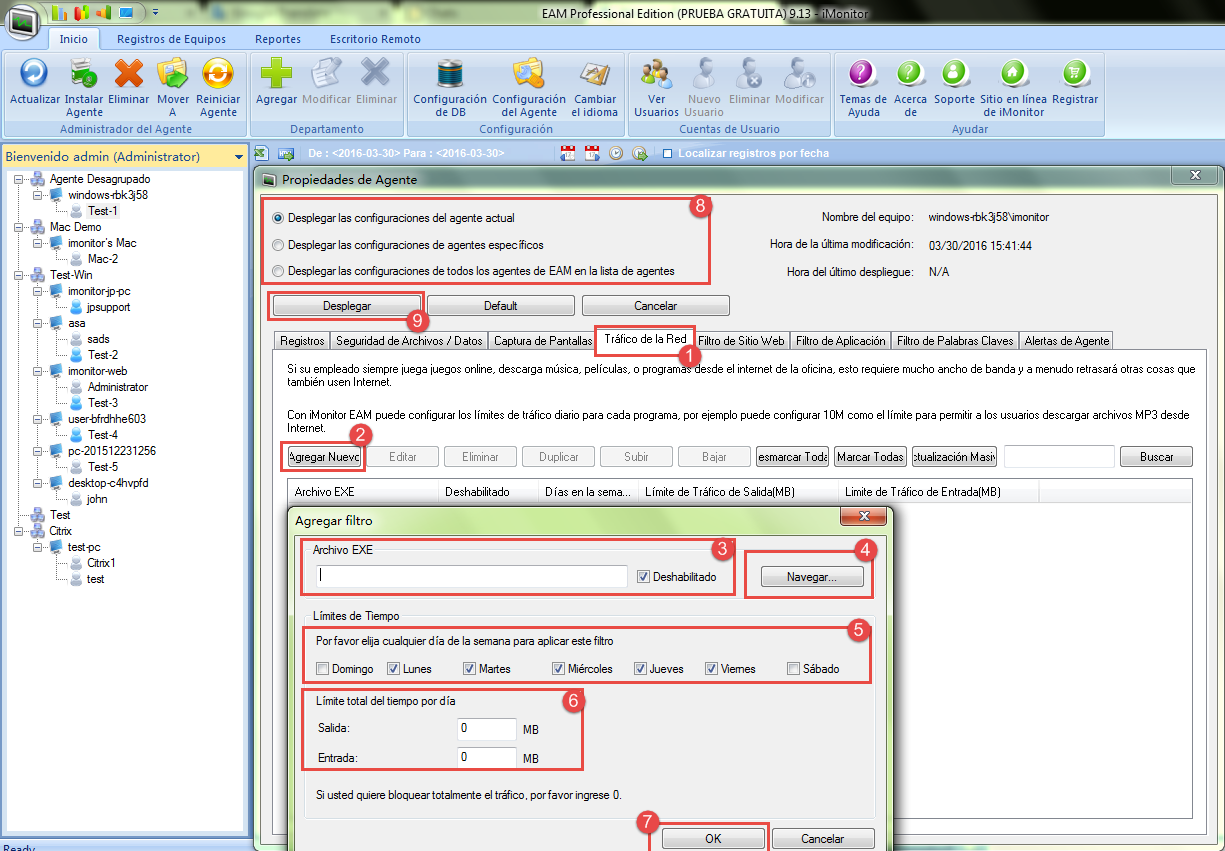Collapse the Test-Win tree node
The width and height of the screenshot is (1225, 851).
tap(19, 275)
